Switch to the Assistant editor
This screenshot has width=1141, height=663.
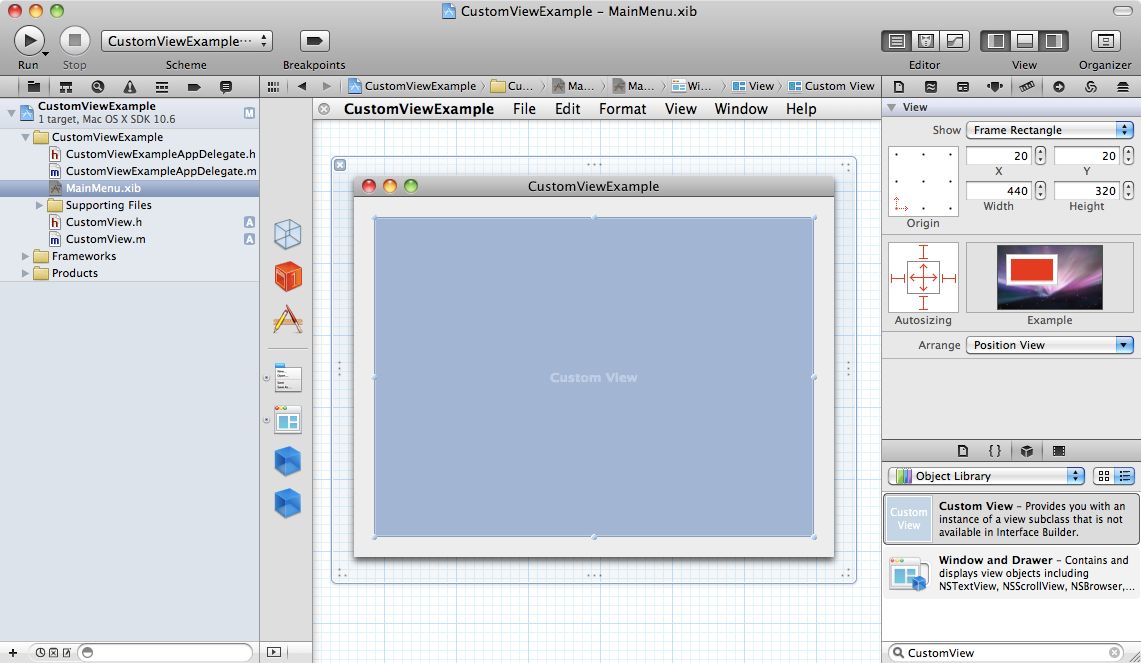(926, 41)
